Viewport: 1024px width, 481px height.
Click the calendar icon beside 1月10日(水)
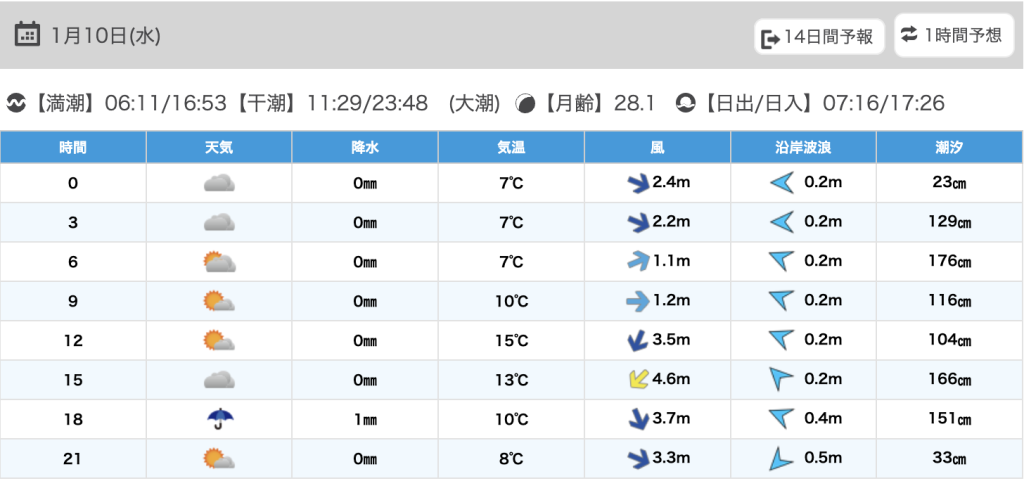[28, 34]
